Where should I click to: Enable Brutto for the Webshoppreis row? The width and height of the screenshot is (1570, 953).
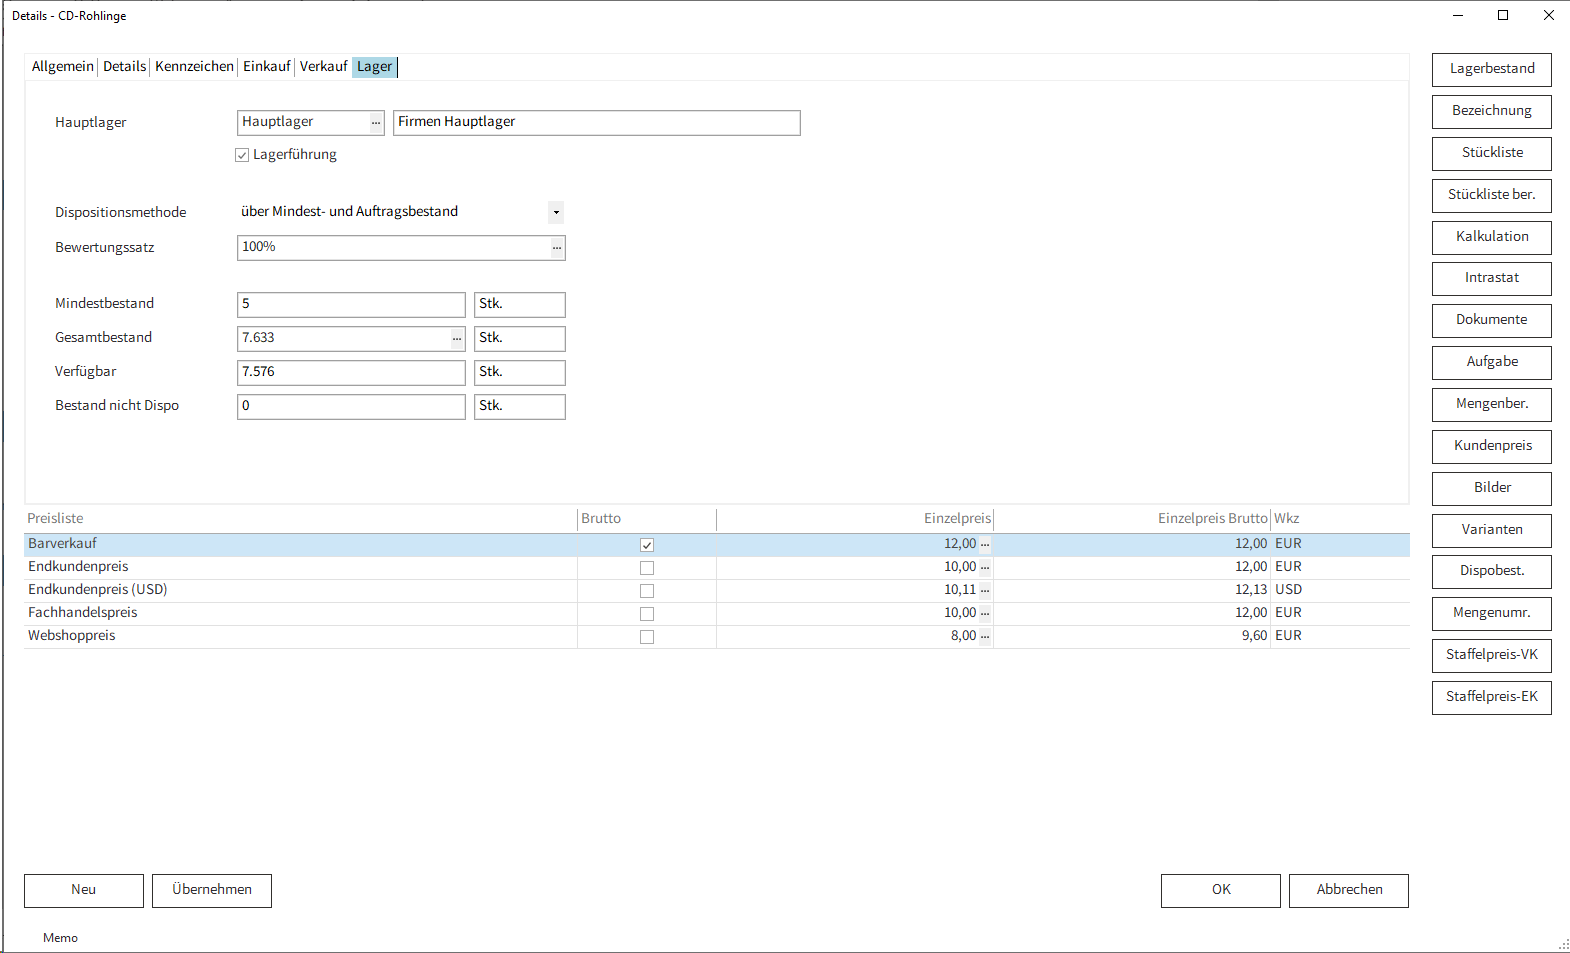(x=647, y=637)
